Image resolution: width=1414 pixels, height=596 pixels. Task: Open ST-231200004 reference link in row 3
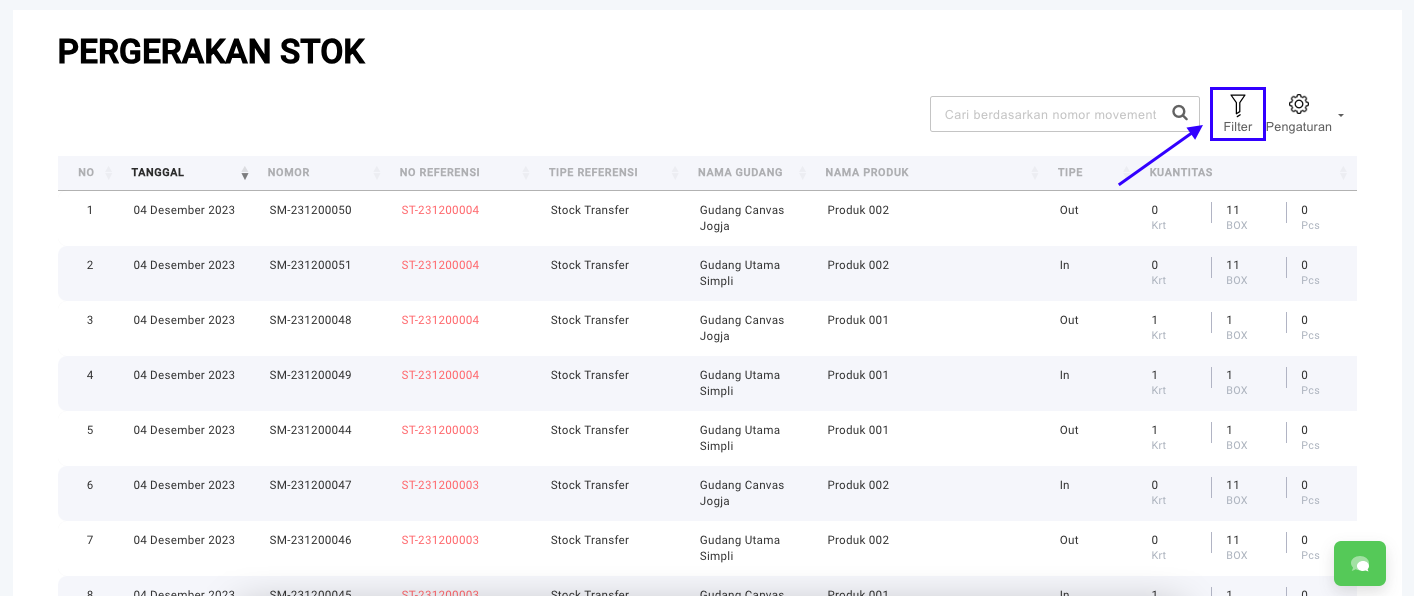(x=440, y=321)
